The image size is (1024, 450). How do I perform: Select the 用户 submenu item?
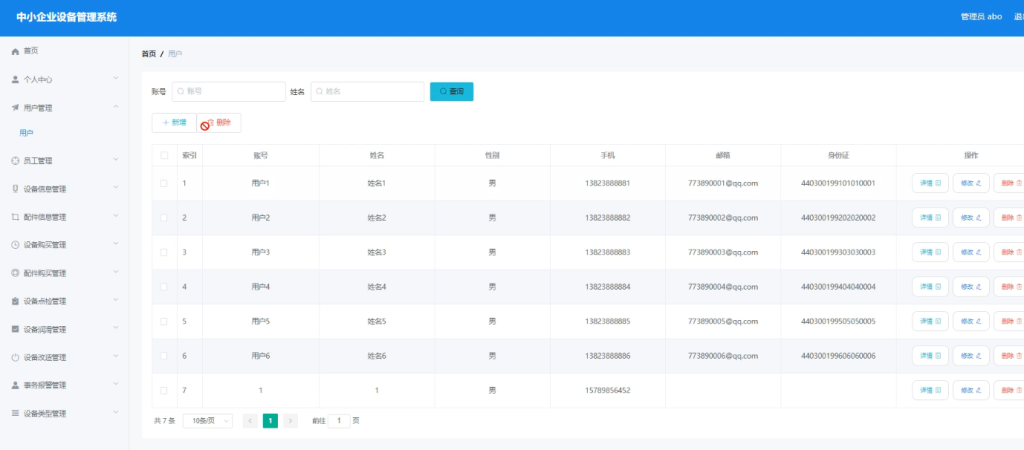click(26, 133)
